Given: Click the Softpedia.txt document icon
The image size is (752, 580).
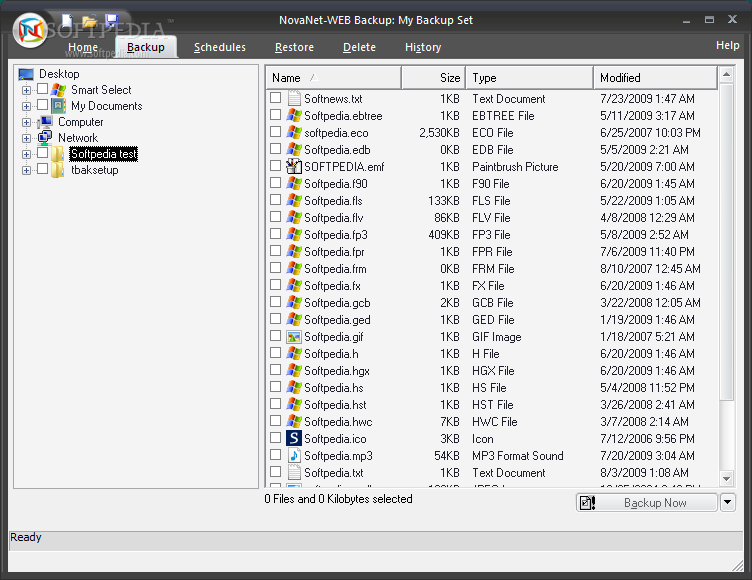Looking at the screenshot, I should pos(294,473).
